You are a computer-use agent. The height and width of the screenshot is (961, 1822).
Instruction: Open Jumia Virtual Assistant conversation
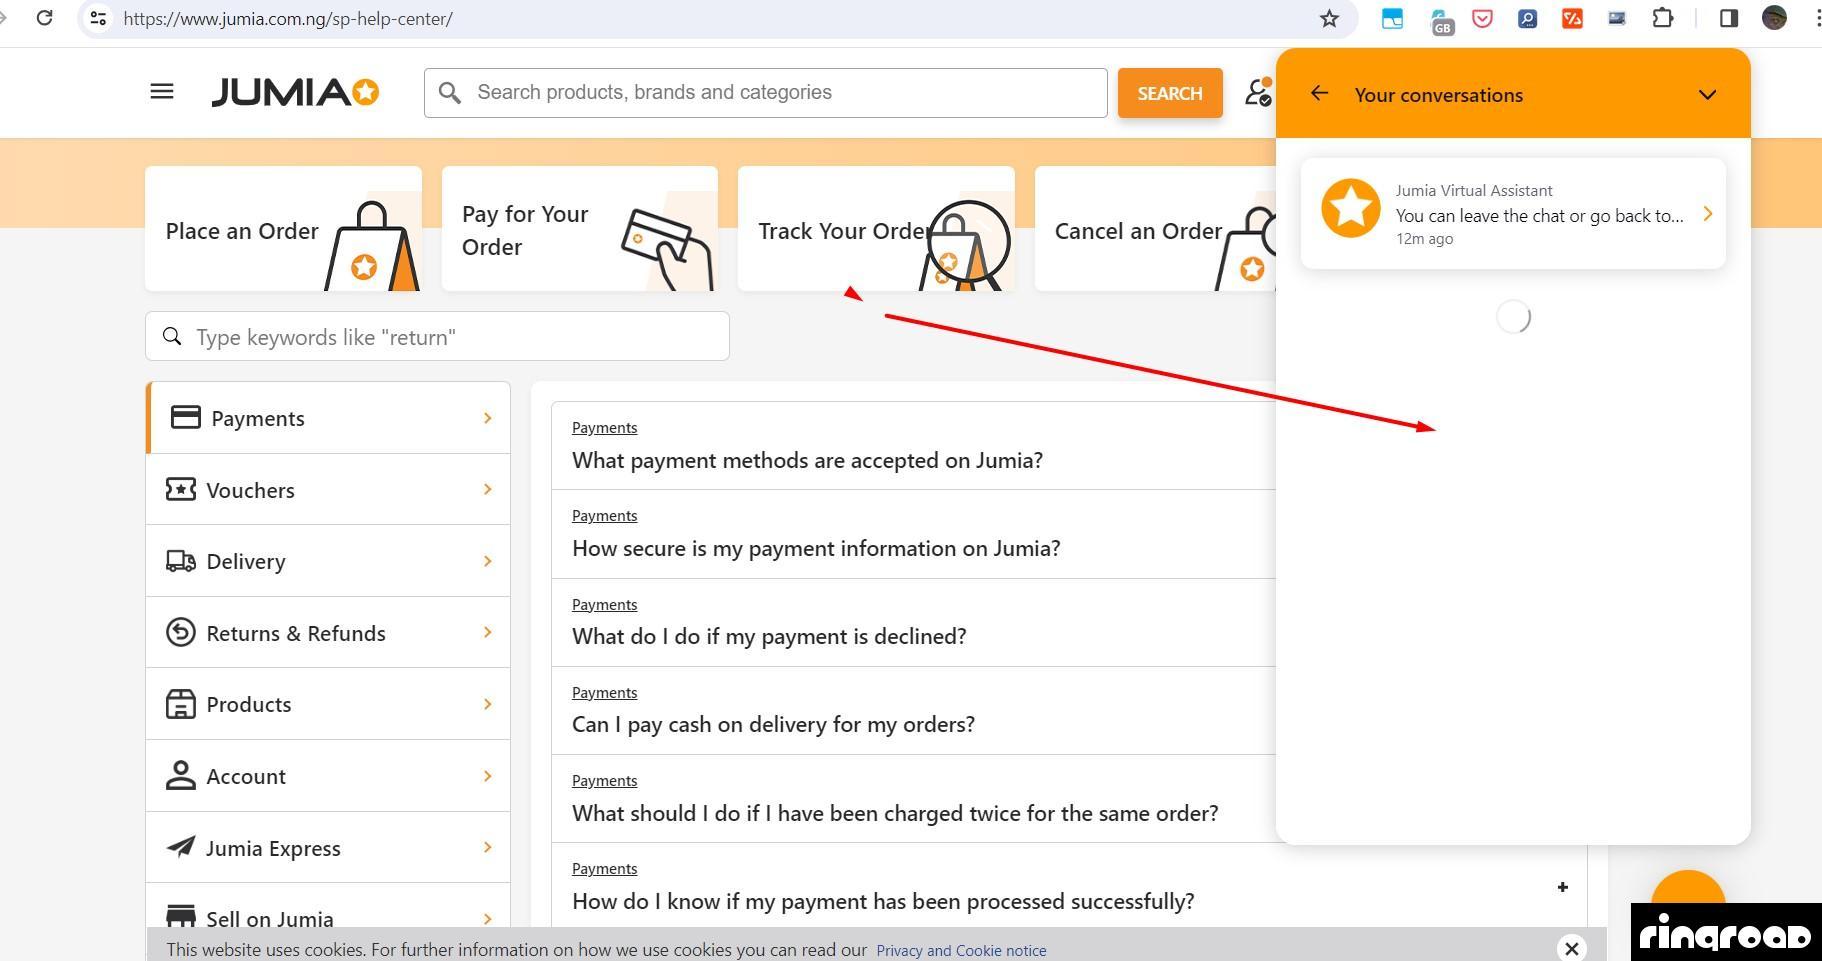pos(1513,214)
